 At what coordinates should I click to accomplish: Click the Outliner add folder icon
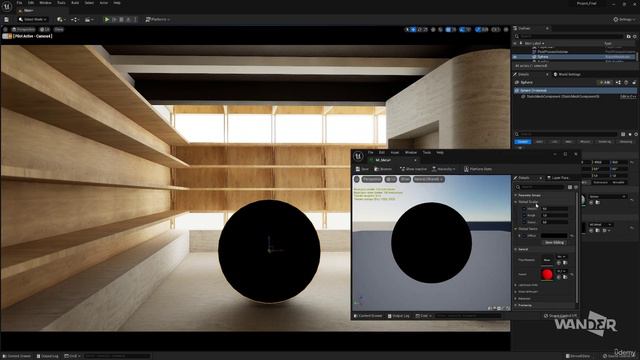628,36
